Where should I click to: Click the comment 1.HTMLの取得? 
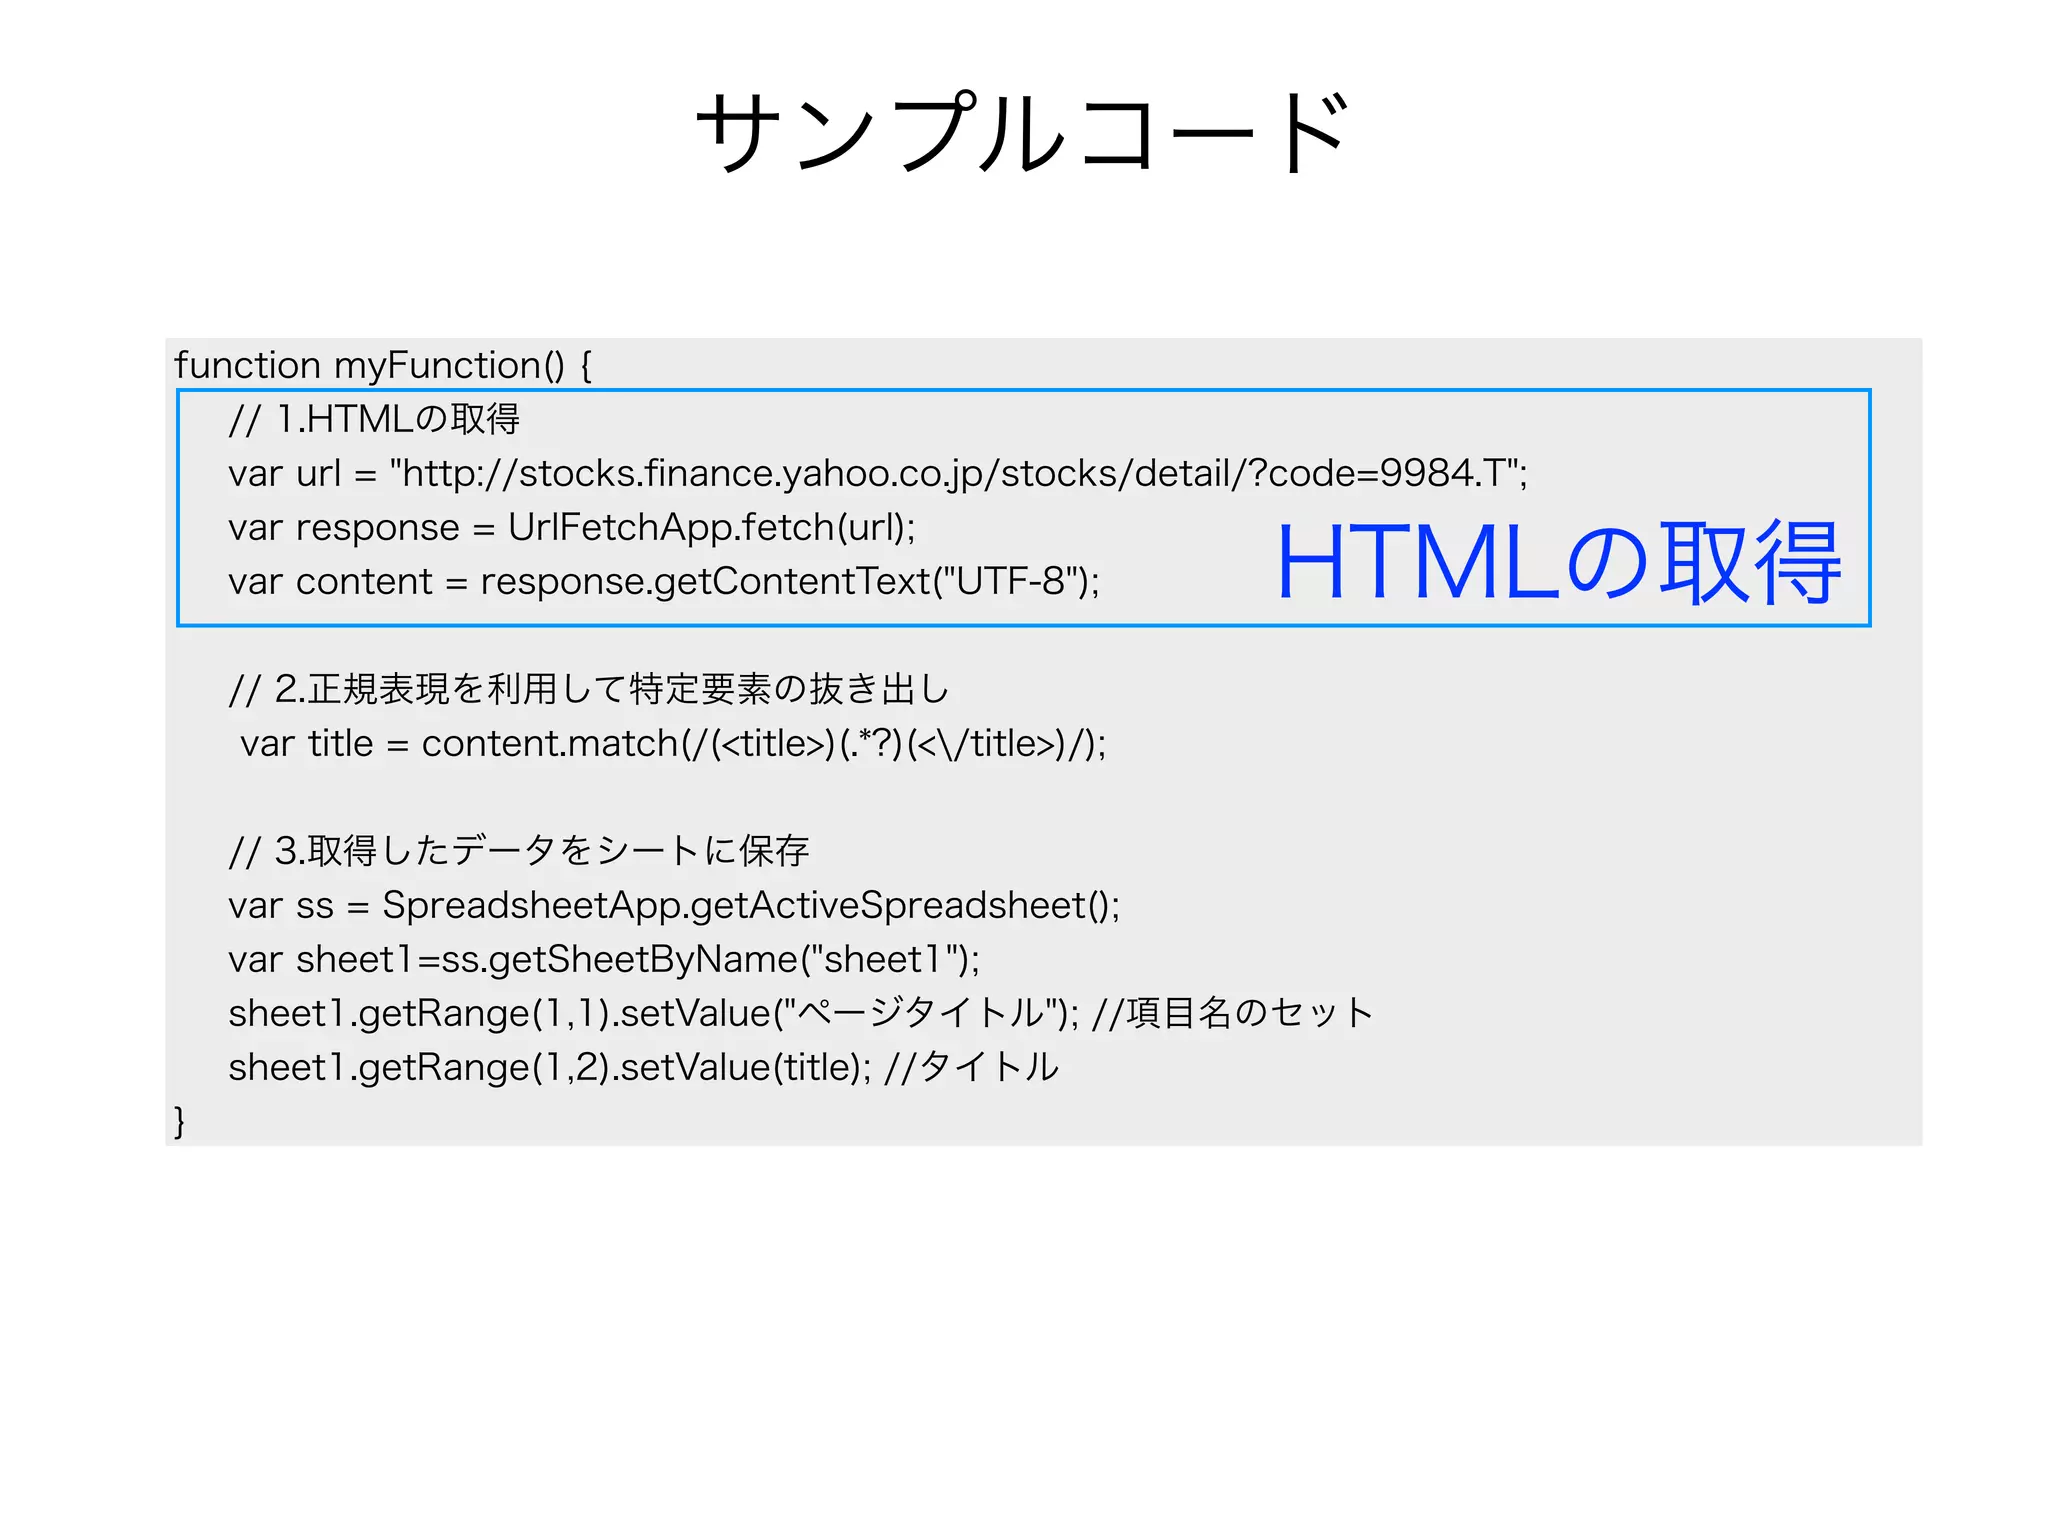(373, 419)
